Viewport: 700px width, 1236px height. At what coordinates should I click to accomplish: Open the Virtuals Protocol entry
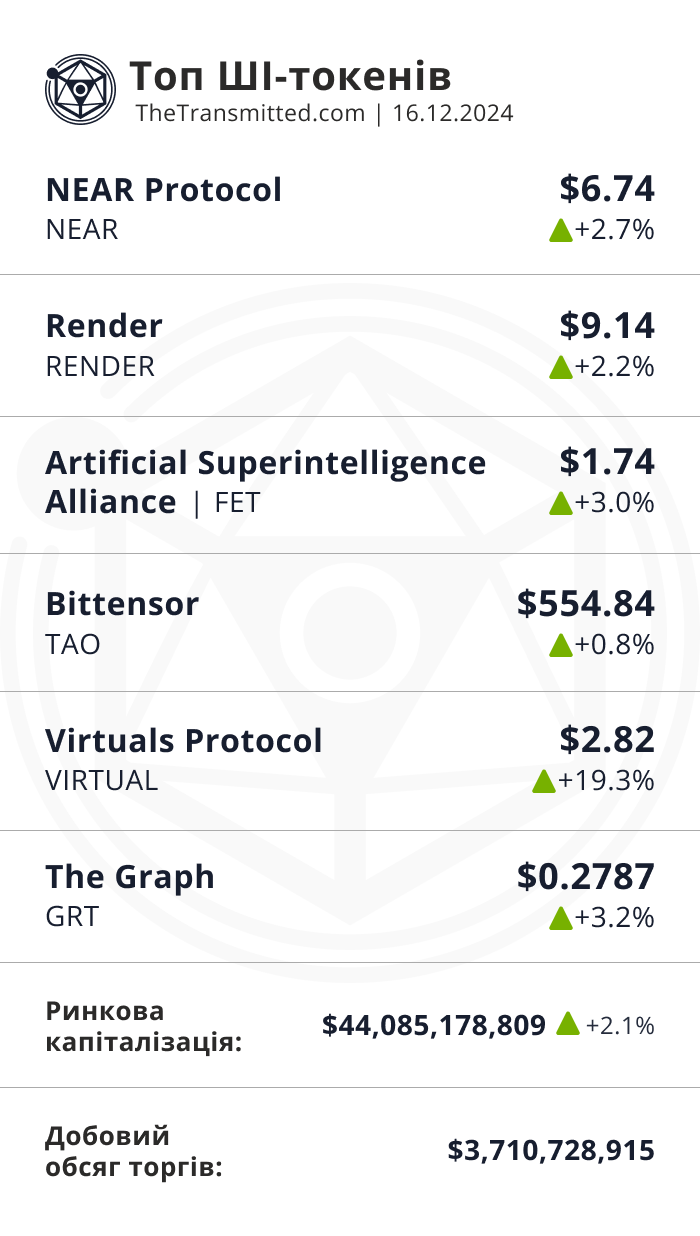184,741
